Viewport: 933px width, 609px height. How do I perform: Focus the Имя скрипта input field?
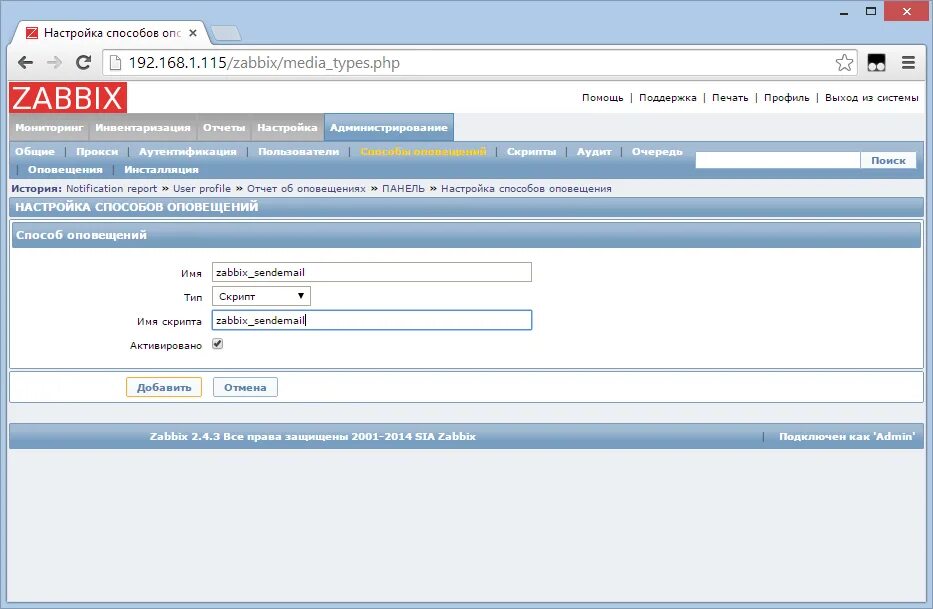372,320
